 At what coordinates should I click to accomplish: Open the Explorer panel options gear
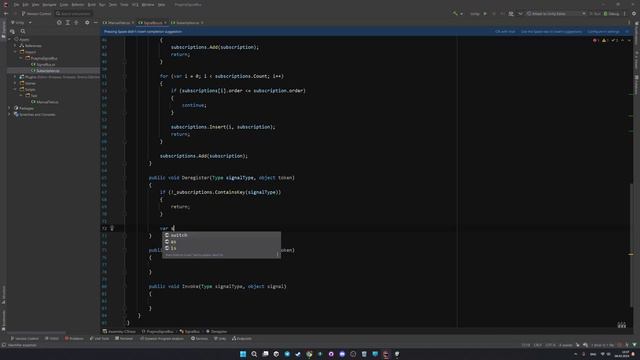click(87, 23)
